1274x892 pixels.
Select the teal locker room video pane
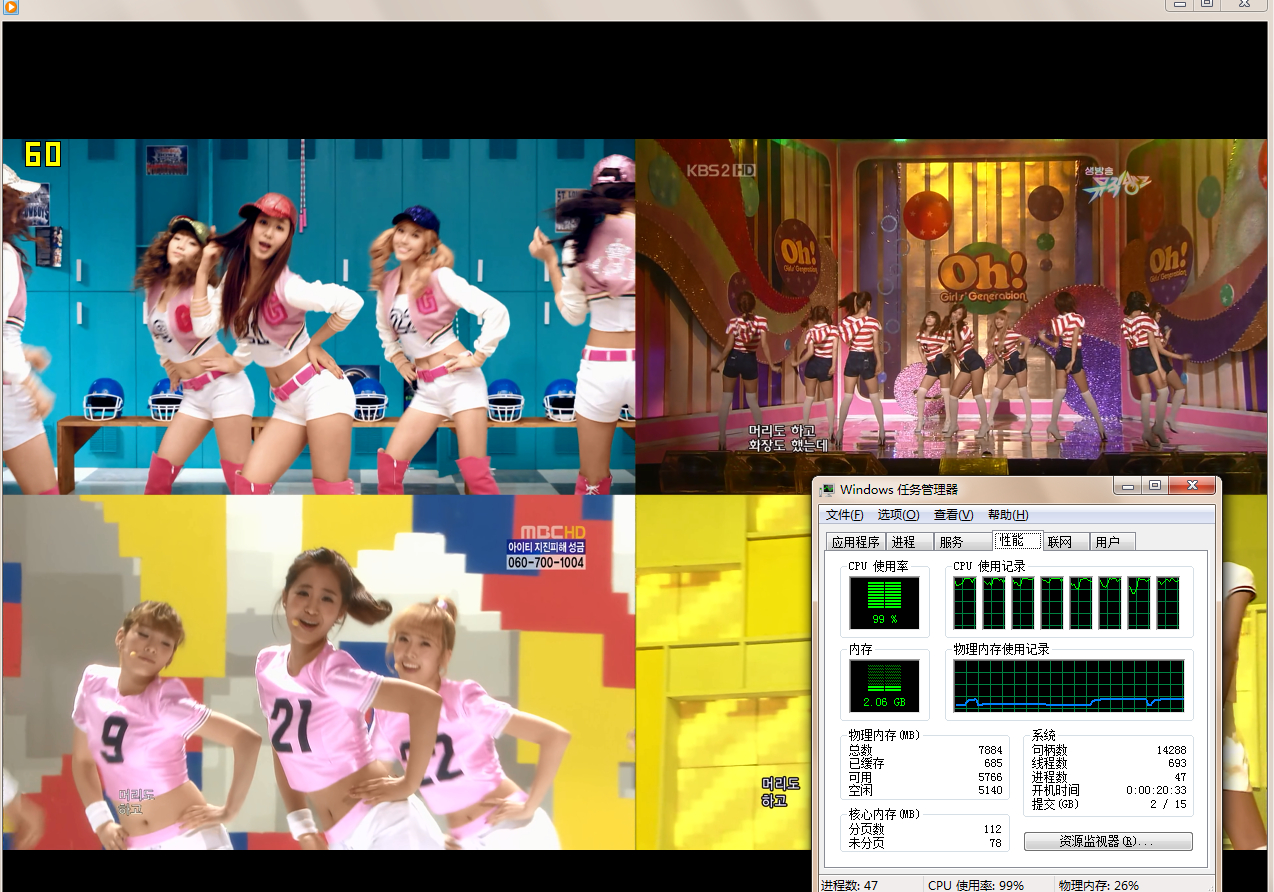(319, 317)
